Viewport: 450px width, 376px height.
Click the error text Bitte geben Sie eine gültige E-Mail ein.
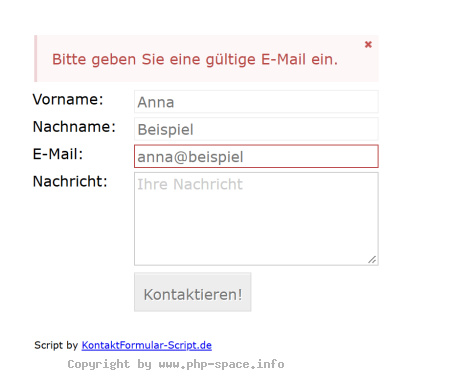click(x=195, y=60)
